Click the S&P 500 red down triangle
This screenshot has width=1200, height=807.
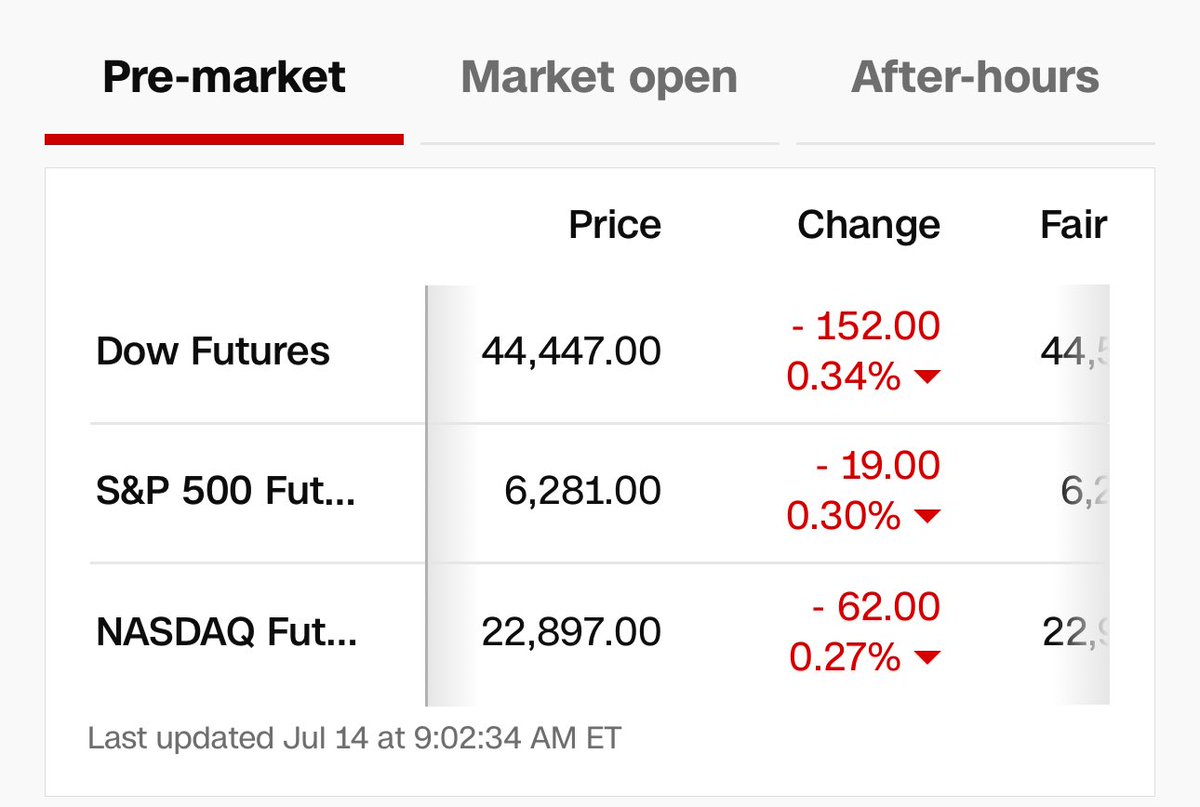(927, 517)
